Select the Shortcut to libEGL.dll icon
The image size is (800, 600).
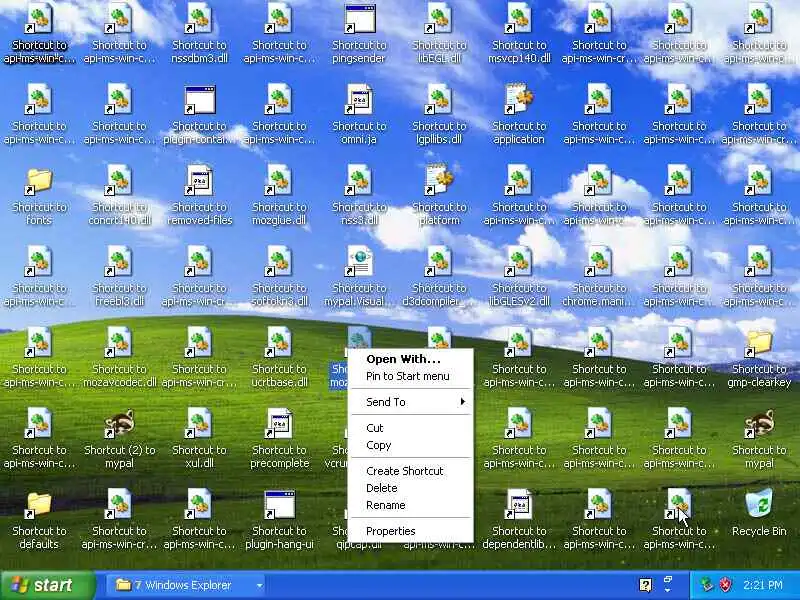[439, 34]
